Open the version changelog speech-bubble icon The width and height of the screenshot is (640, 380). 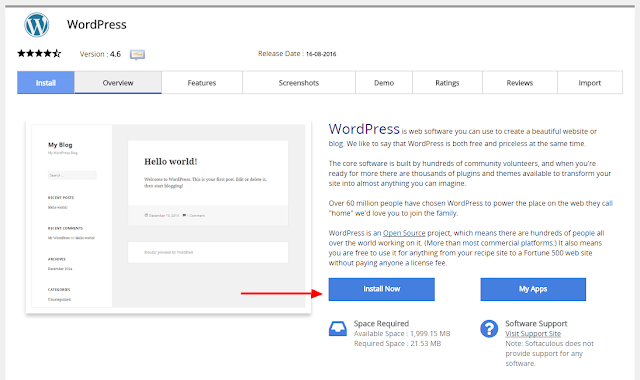coord(137,54)
